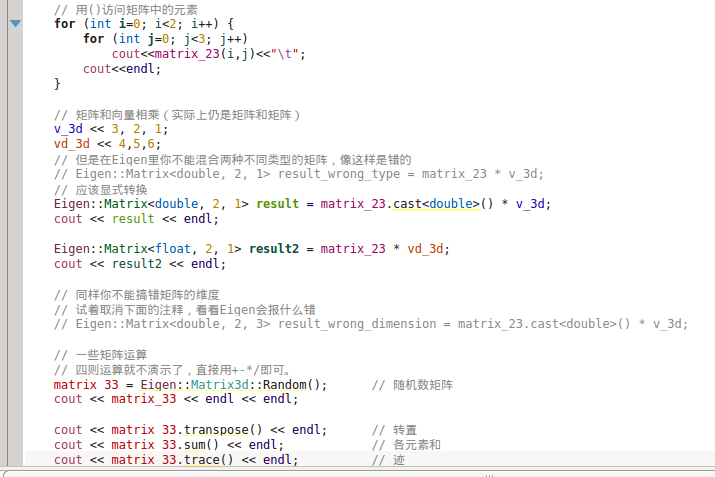Click the commented 'result_wrong_type' line
Screen dimensions: 715x477
point(299,174)
